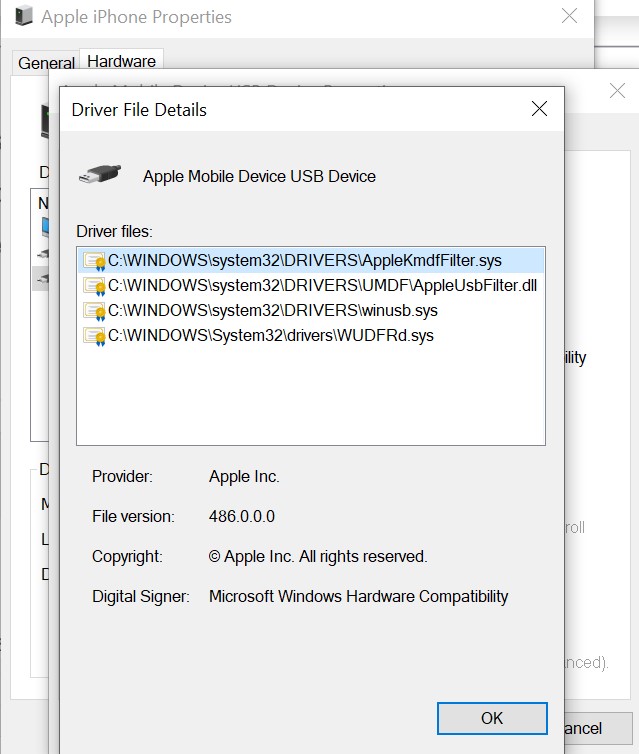This screenshot has height=754, width=639.
Task: Click provider value Apple Inc.
Action: point(244,477)
